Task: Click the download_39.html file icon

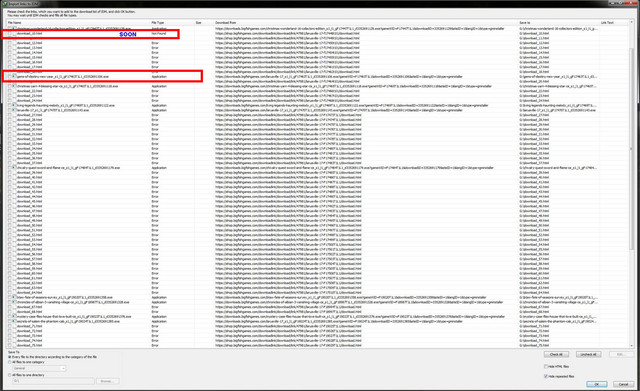Action: tap(14, 173)
